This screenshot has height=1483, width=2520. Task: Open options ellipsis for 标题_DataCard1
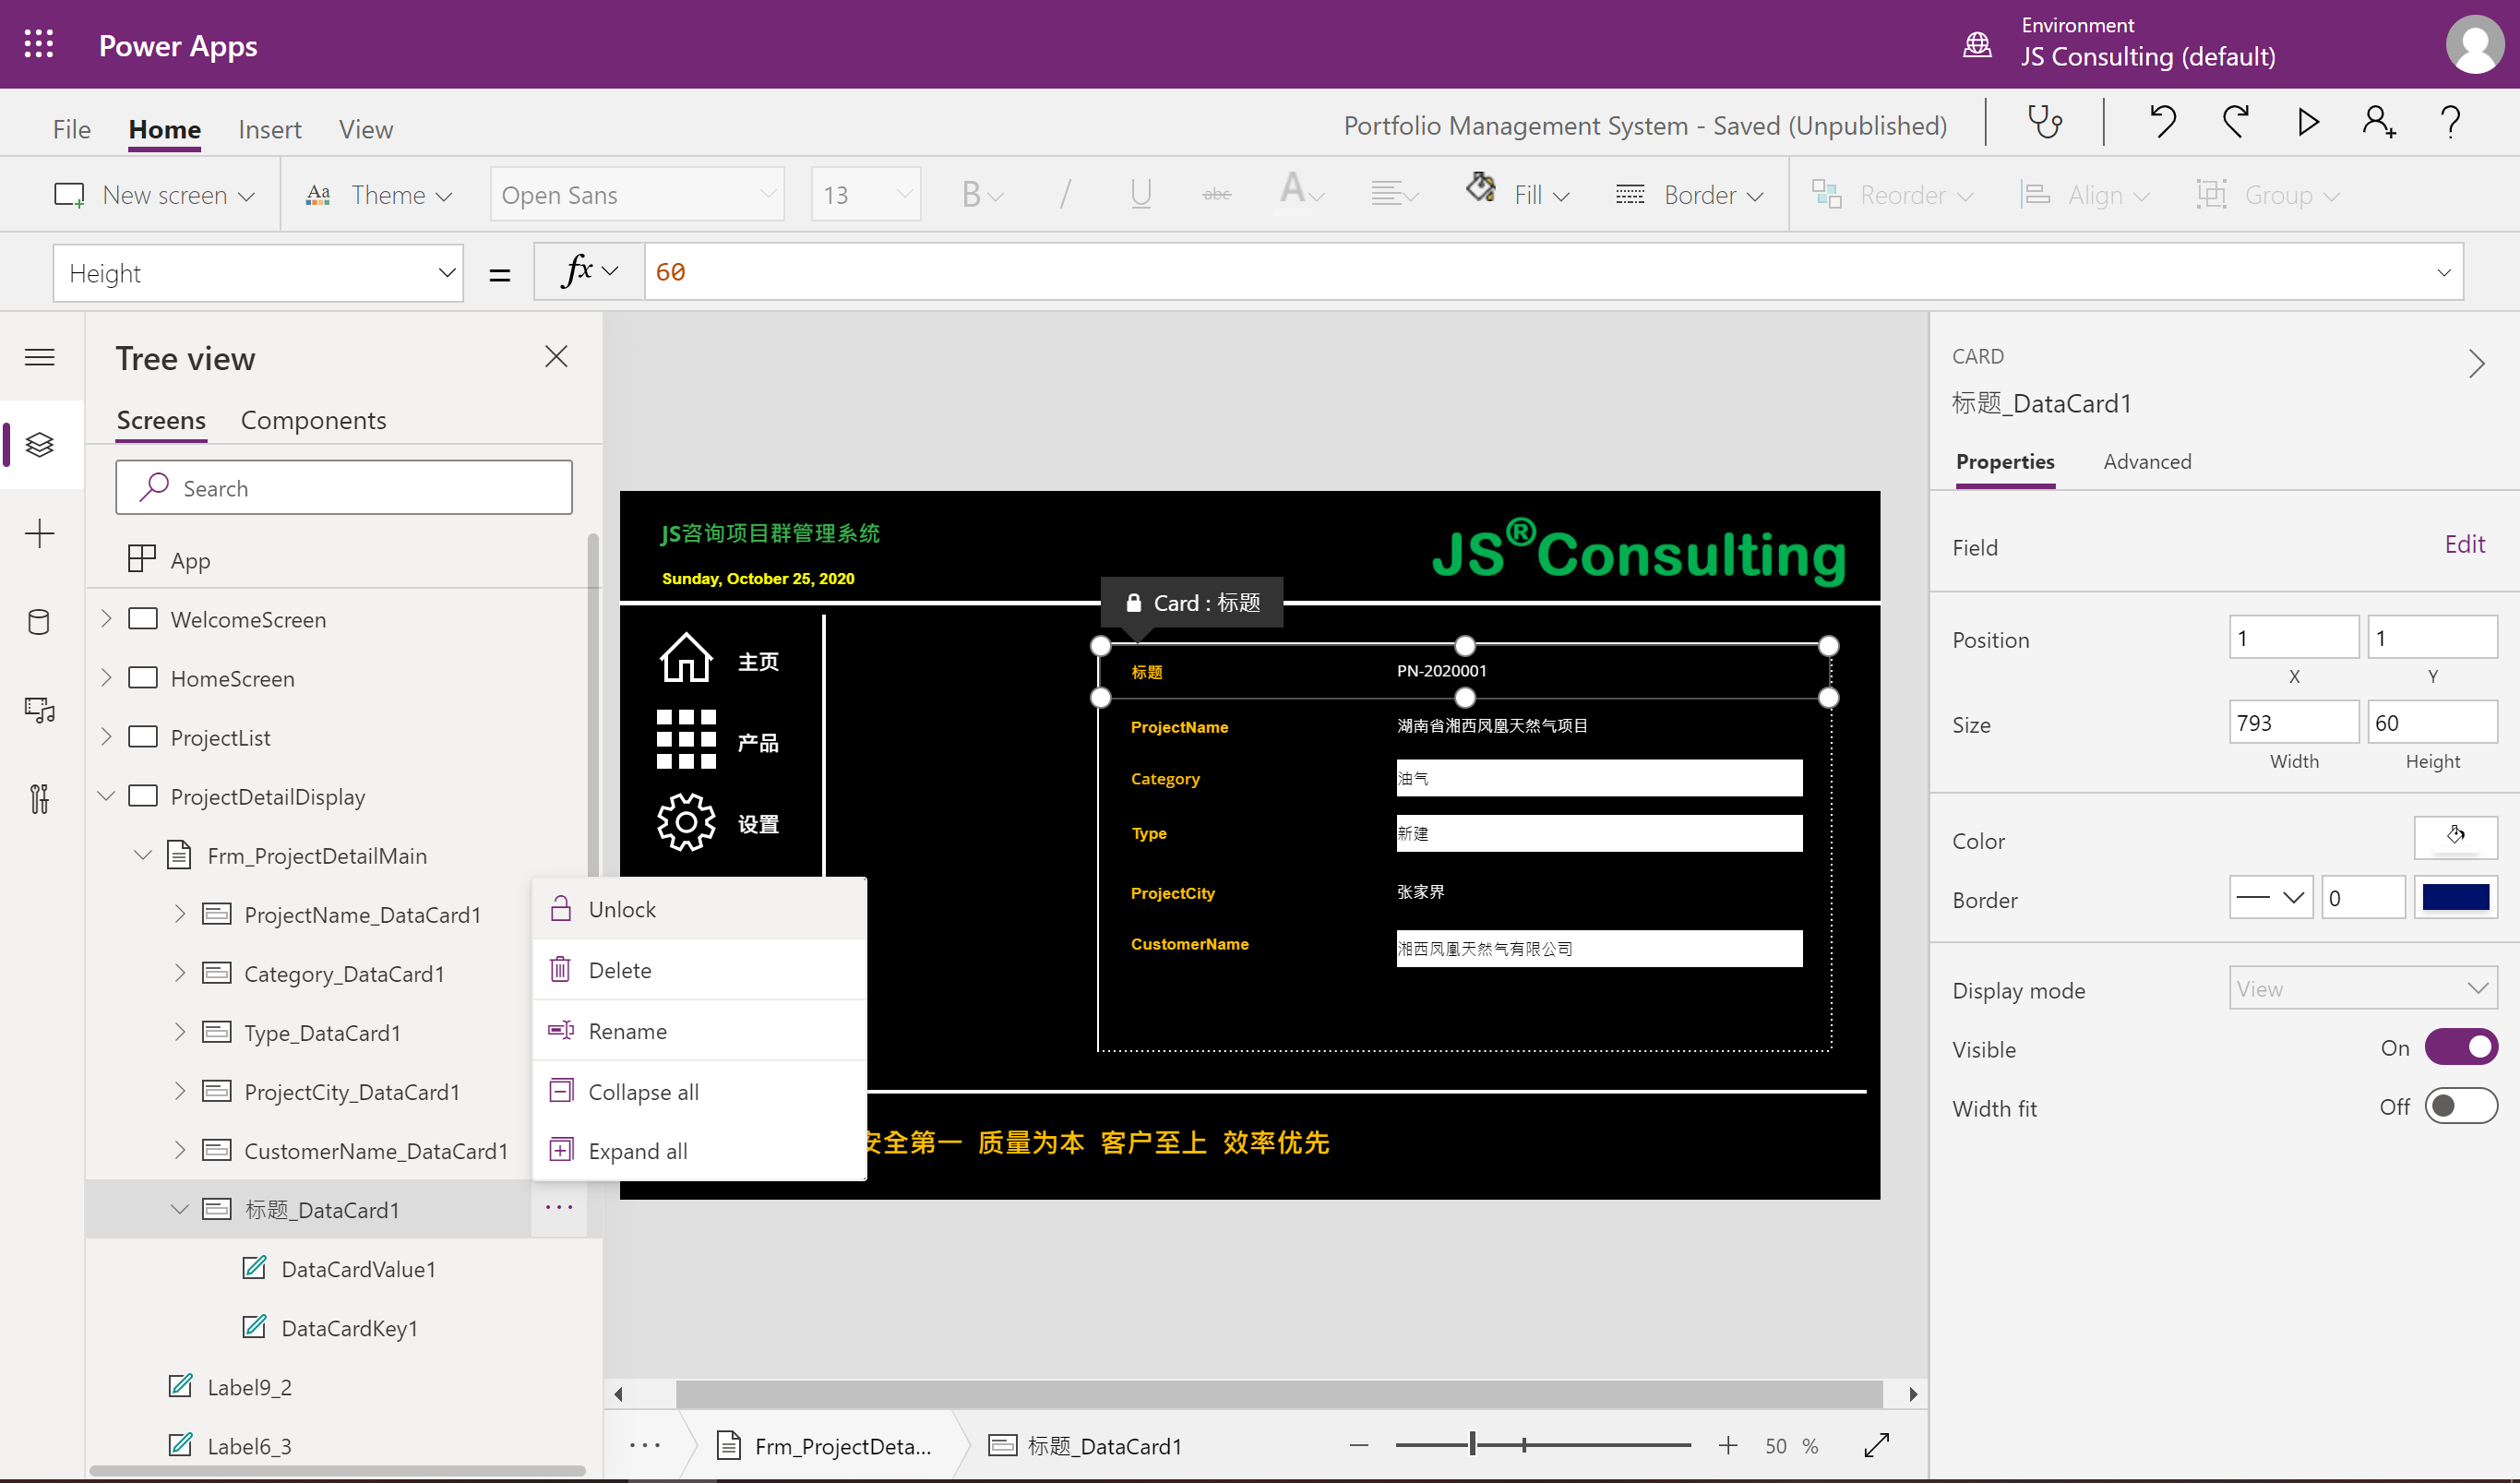[559, 1208]
